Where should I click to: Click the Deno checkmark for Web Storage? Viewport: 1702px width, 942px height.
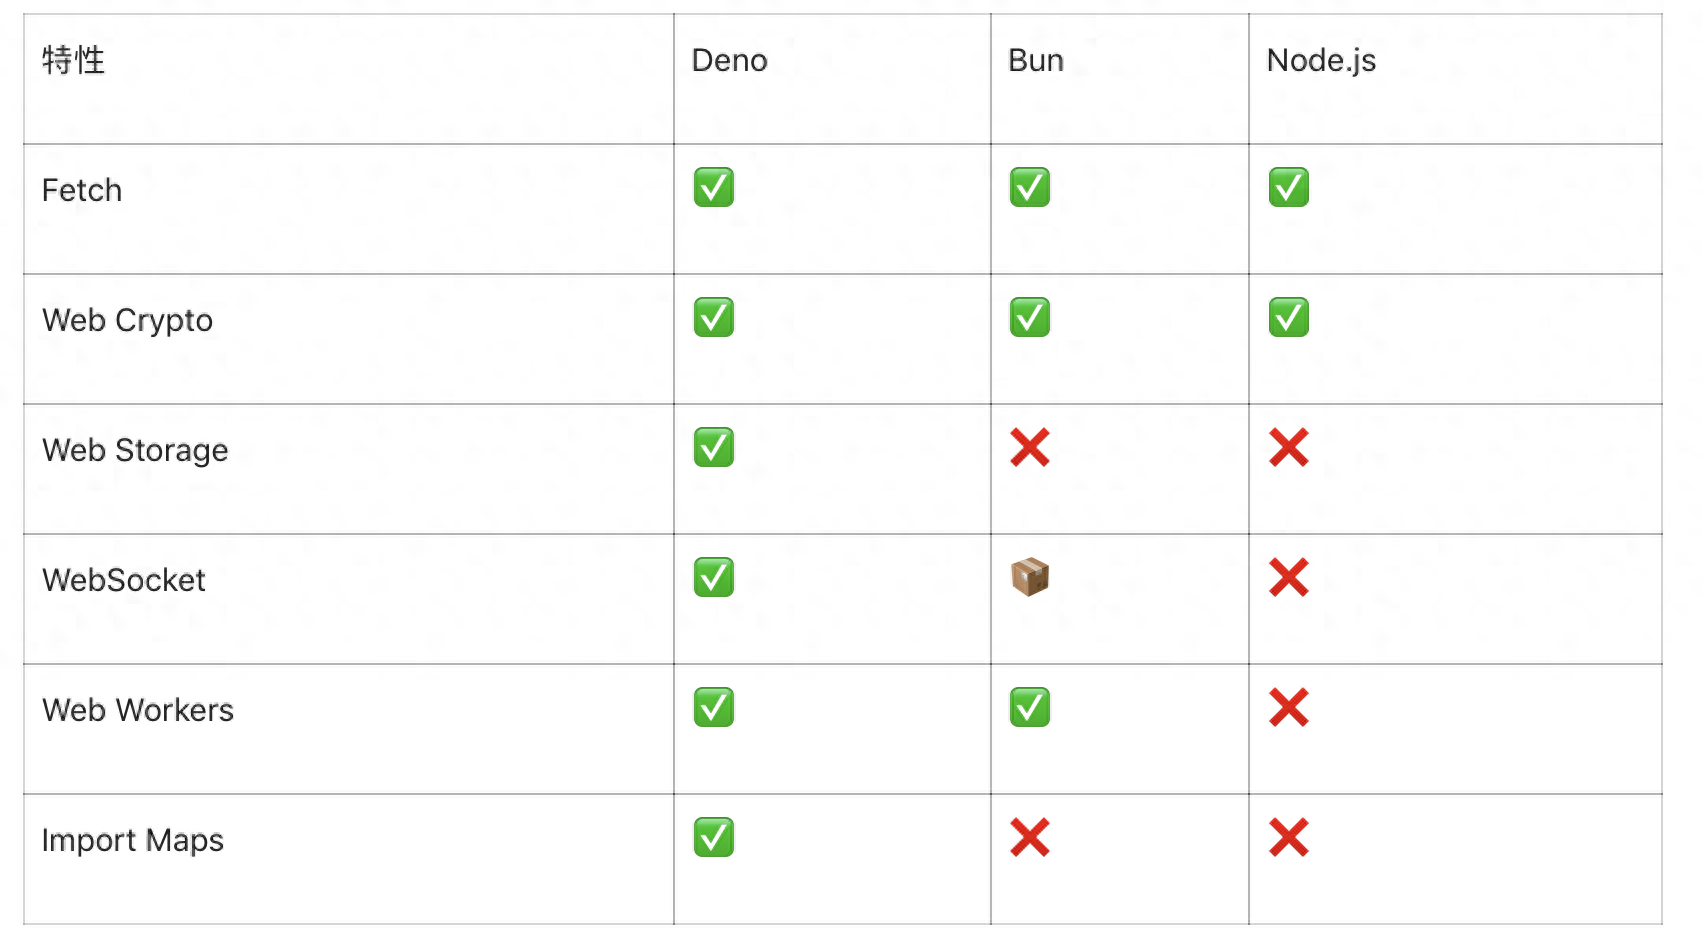pos(714,447)
